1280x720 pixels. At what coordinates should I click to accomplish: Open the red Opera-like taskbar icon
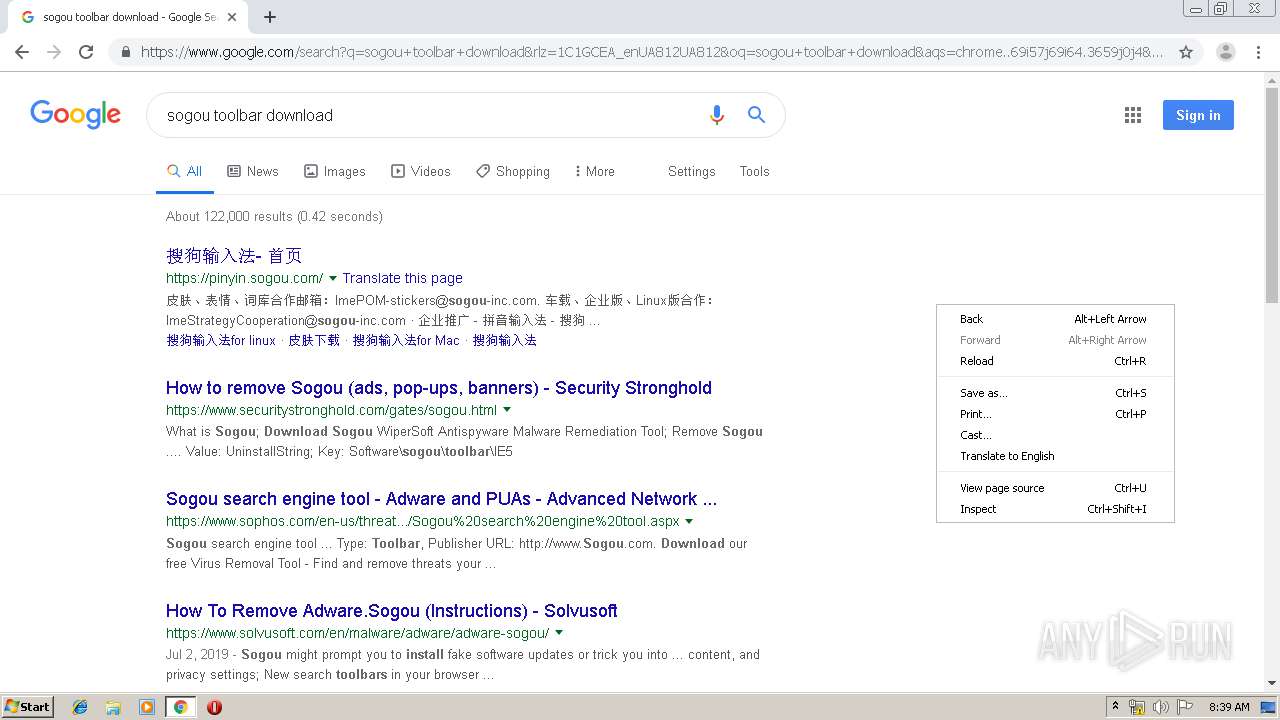[x=214, y=707]
